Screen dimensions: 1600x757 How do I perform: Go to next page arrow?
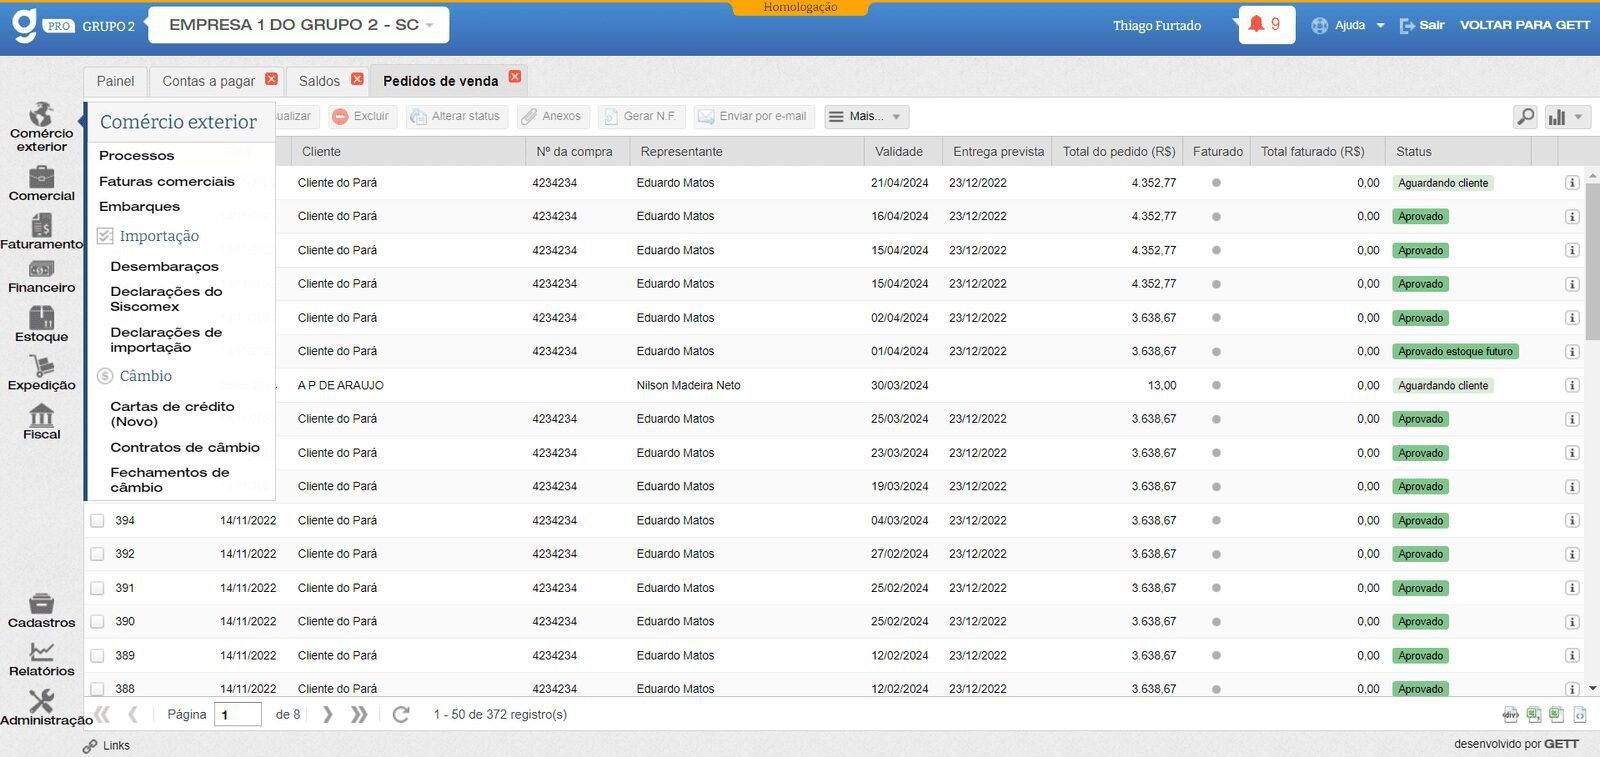(327, 714)
